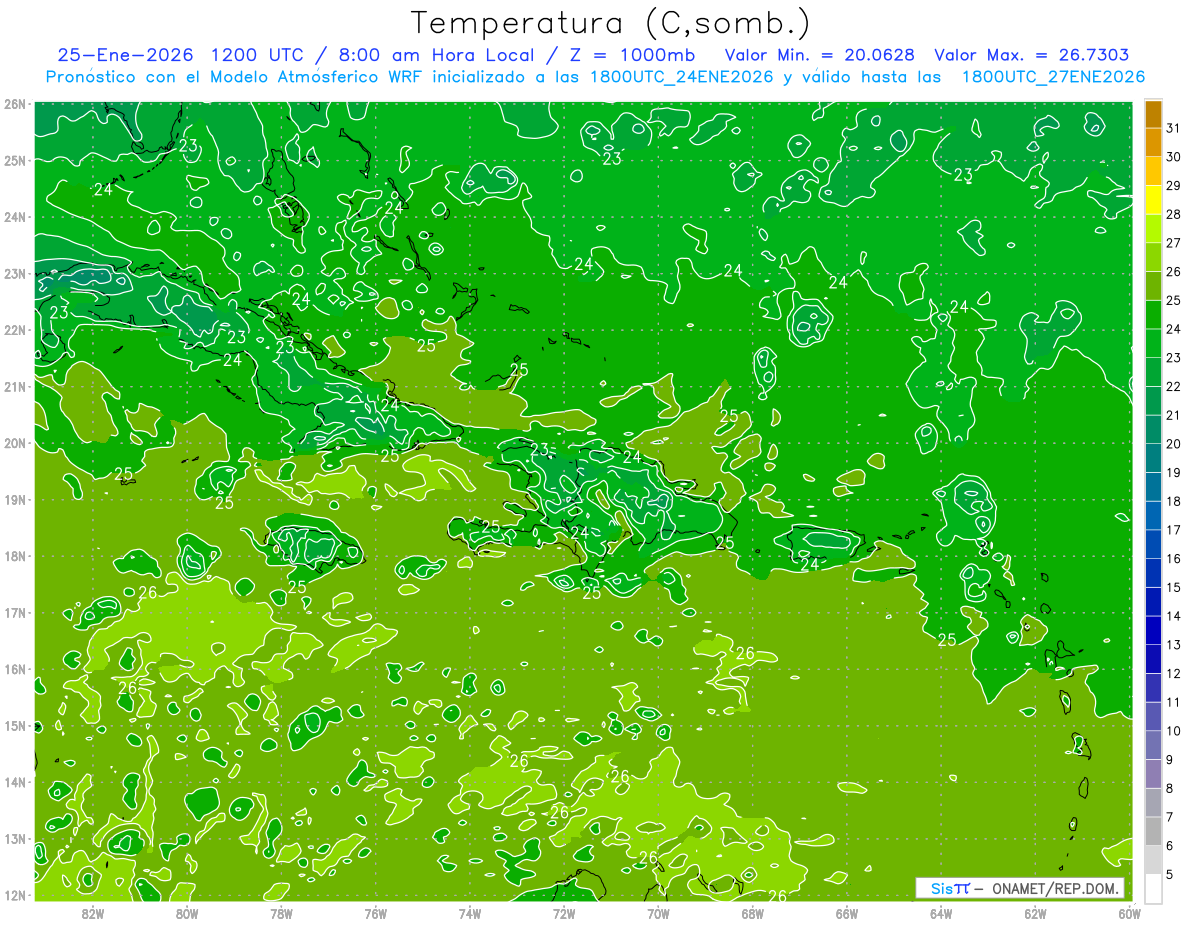Click the dark blue swatch between 13 and 14
1200x927 pixels.
pos(1153,630)
